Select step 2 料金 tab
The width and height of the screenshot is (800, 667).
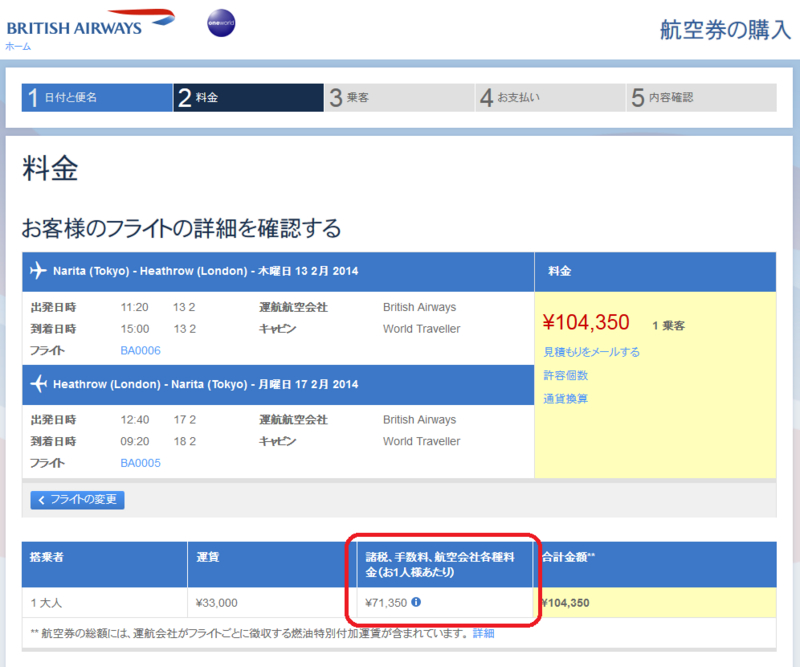tap(248, 97)
